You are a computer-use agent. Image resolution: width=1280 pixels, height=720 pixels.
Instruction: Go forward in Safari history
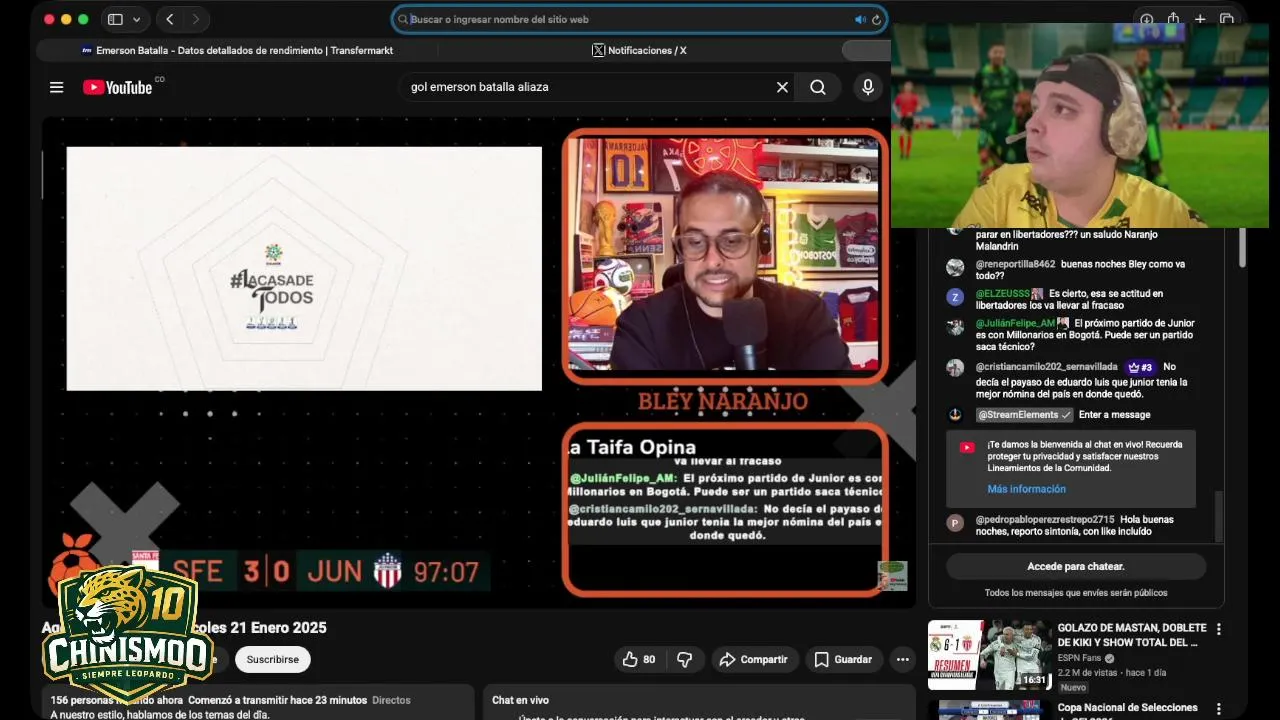196,19
